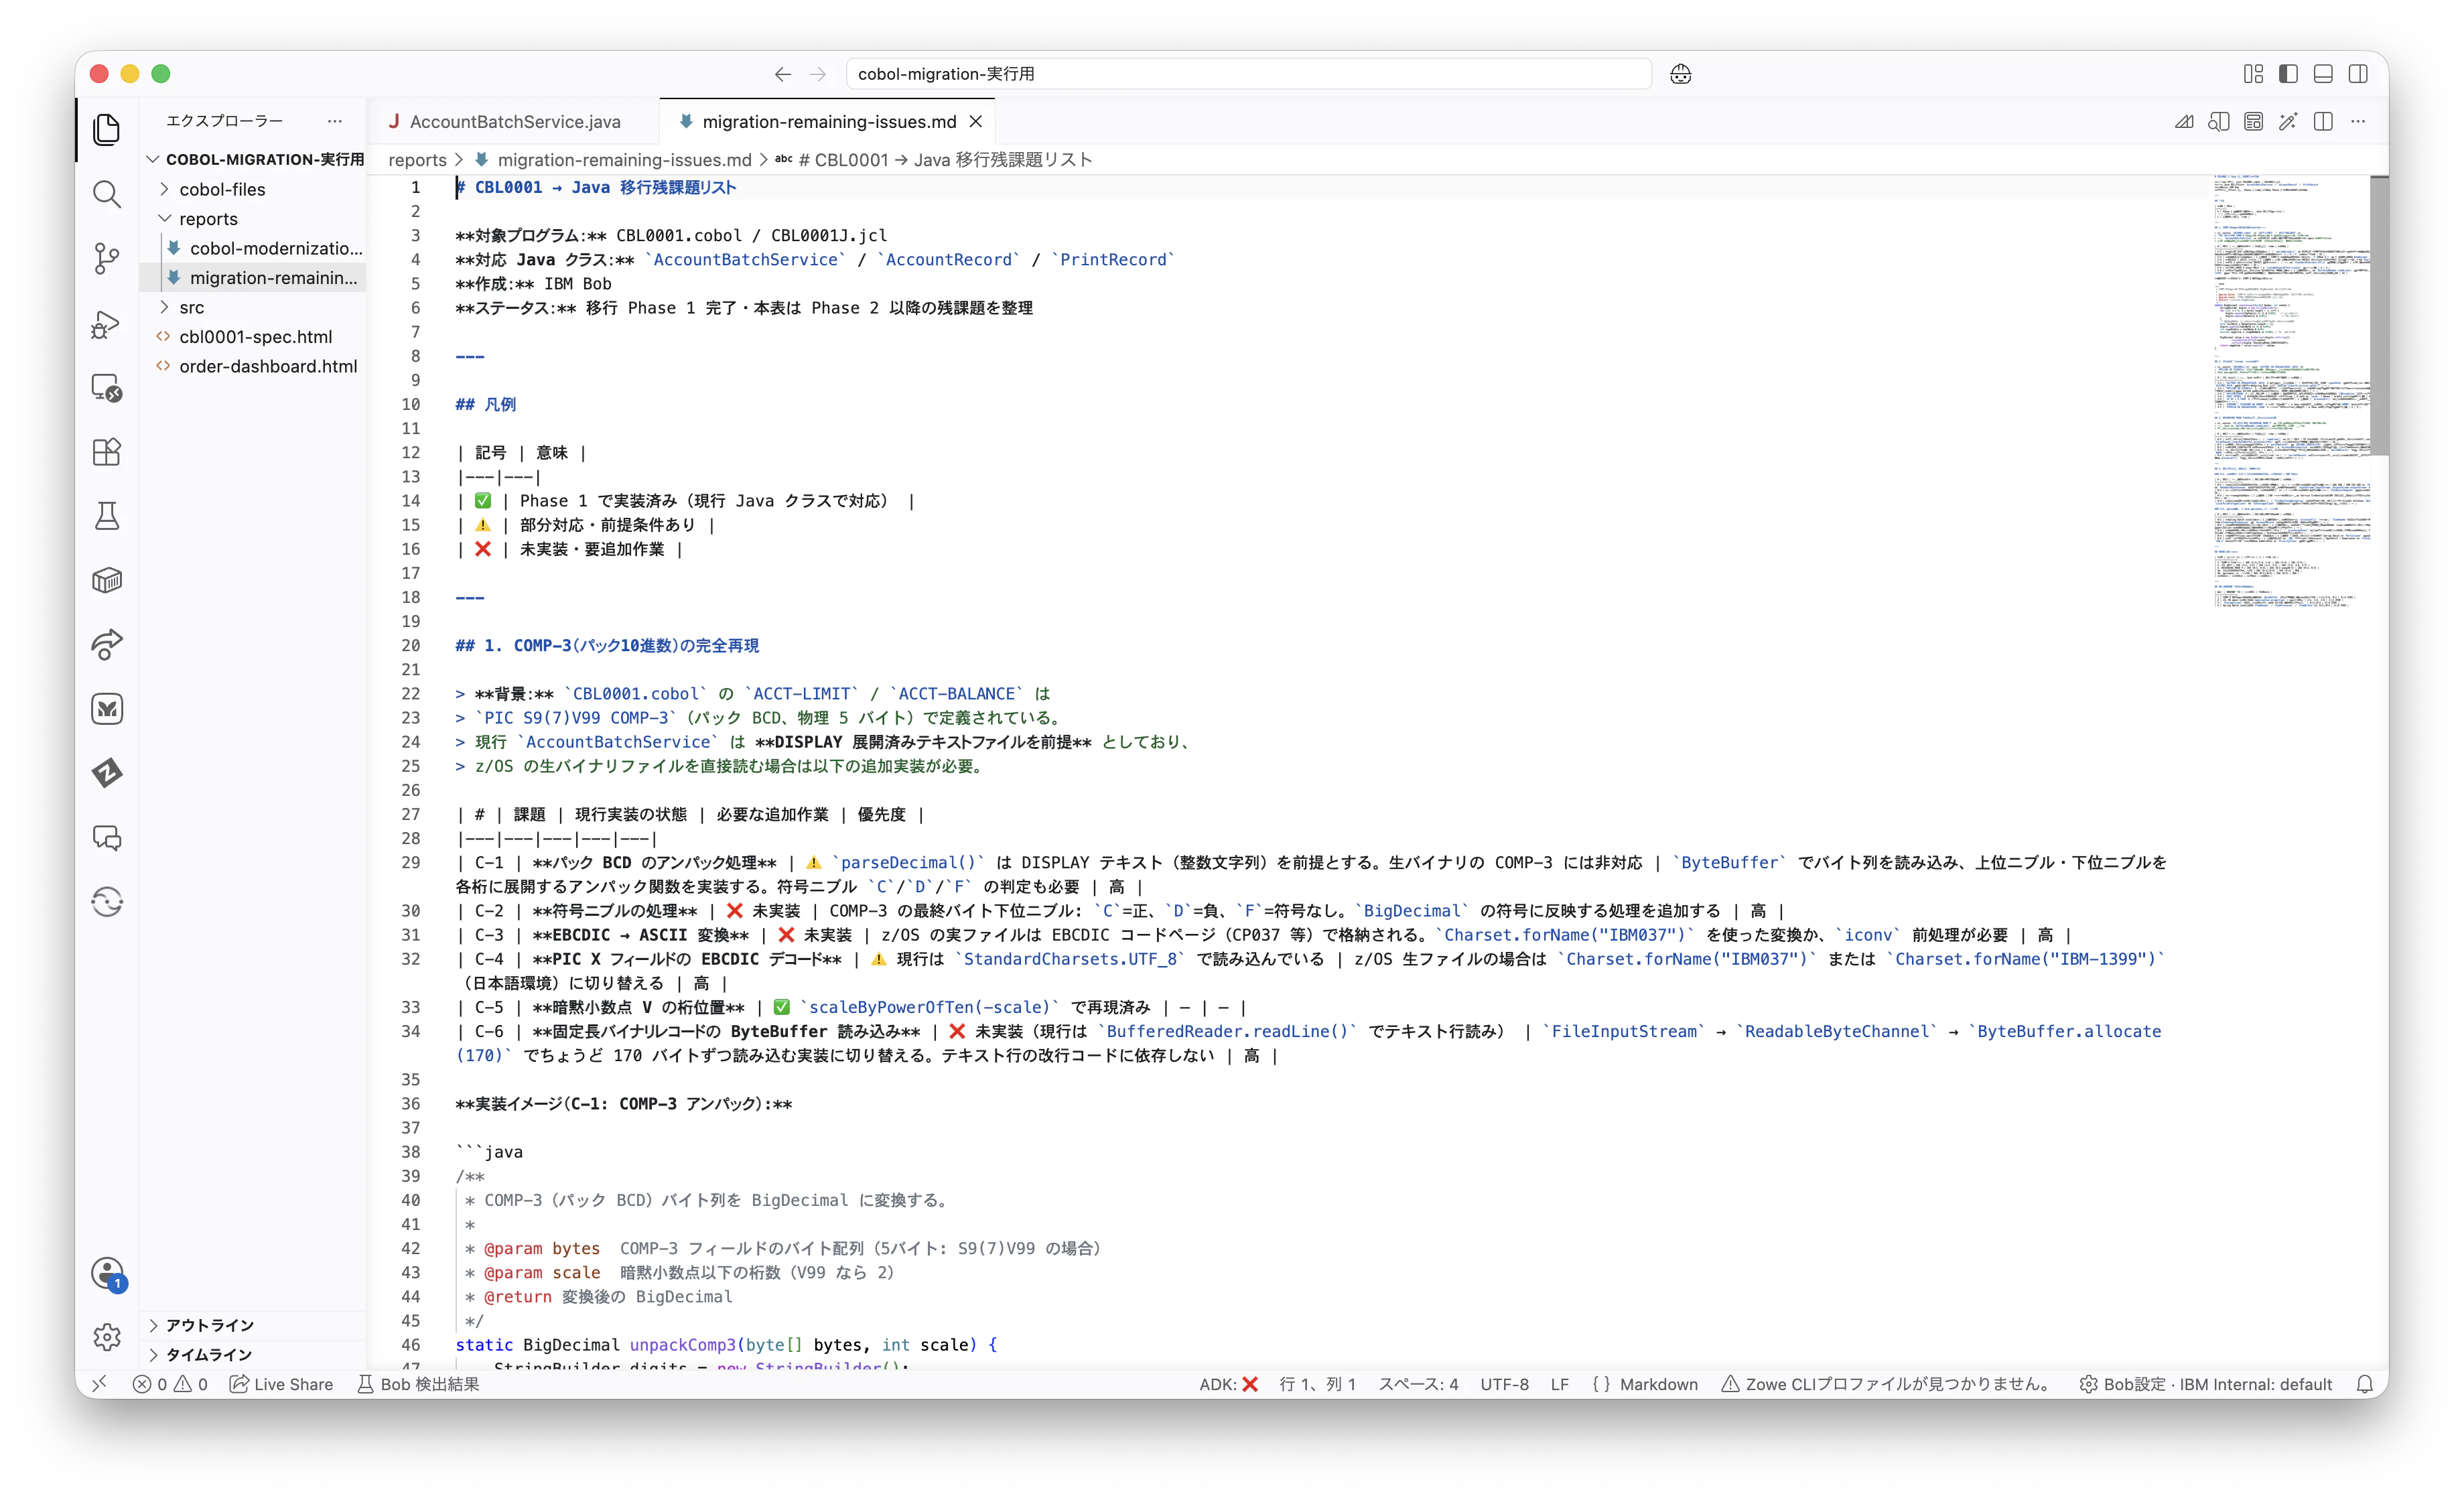Viewport: 2464px width, 1498px height.
Task: Click the heading symbol breadcrumb
Action: coord(934,160)
